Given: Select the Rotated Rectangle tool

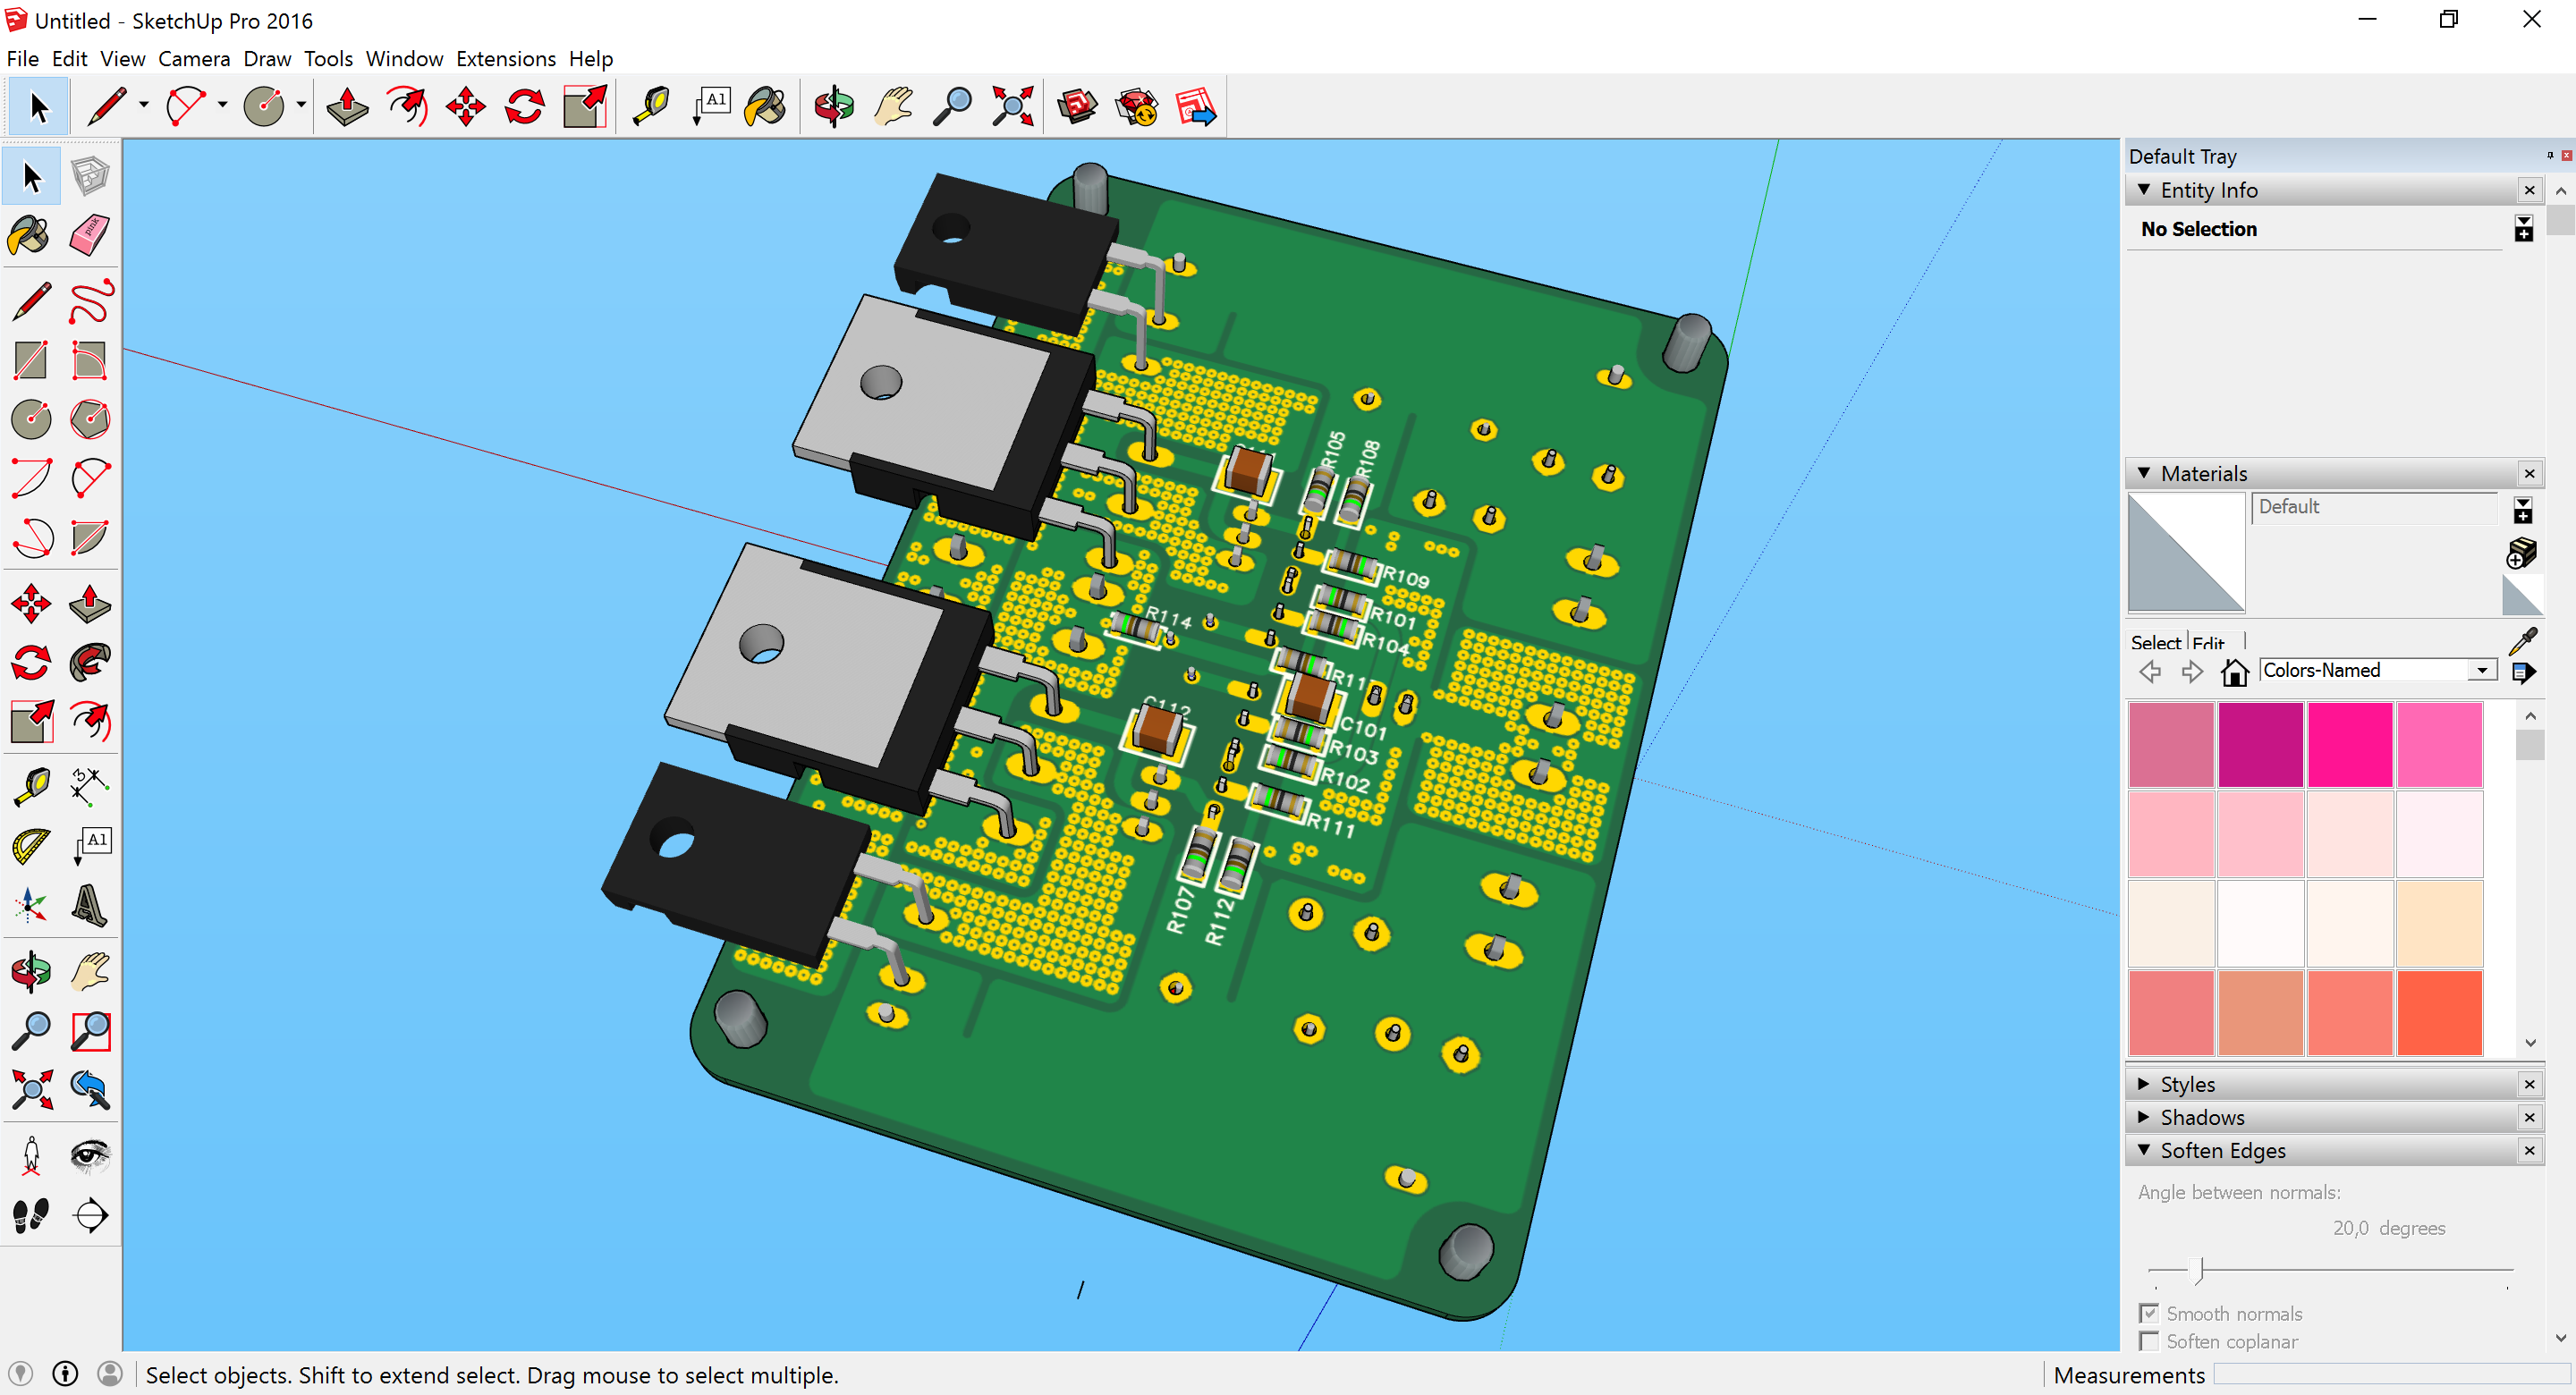Looking at the screenshot, I should tap(90, 361).
